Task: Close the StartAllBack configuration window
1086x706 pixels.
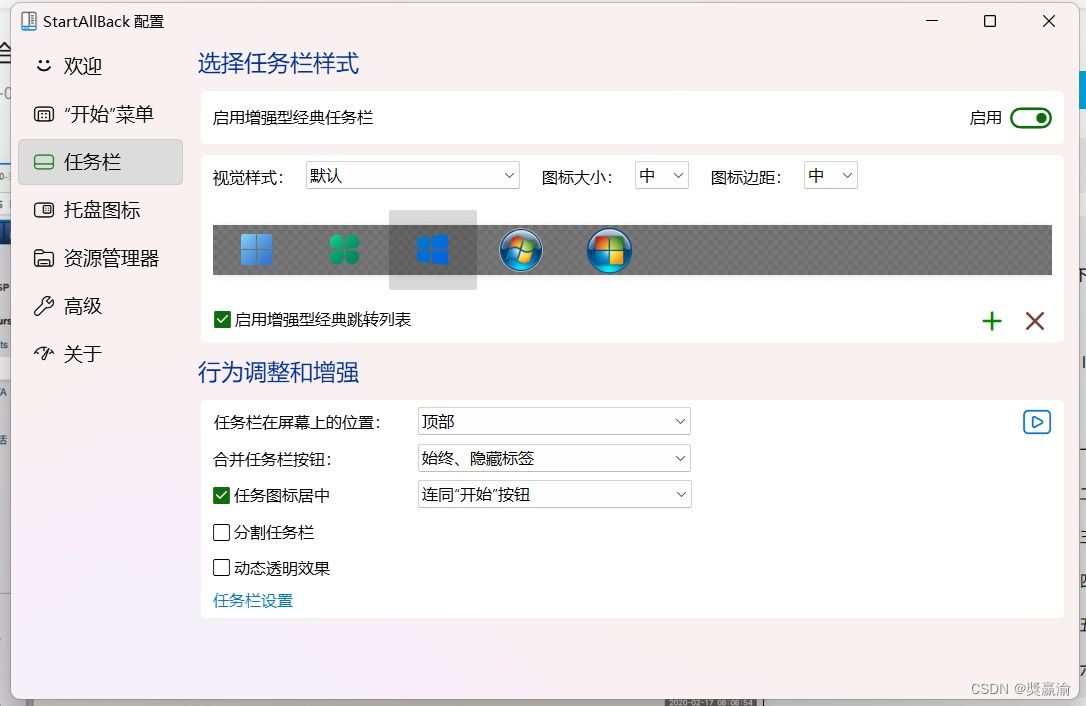Action: point(1049,21)
